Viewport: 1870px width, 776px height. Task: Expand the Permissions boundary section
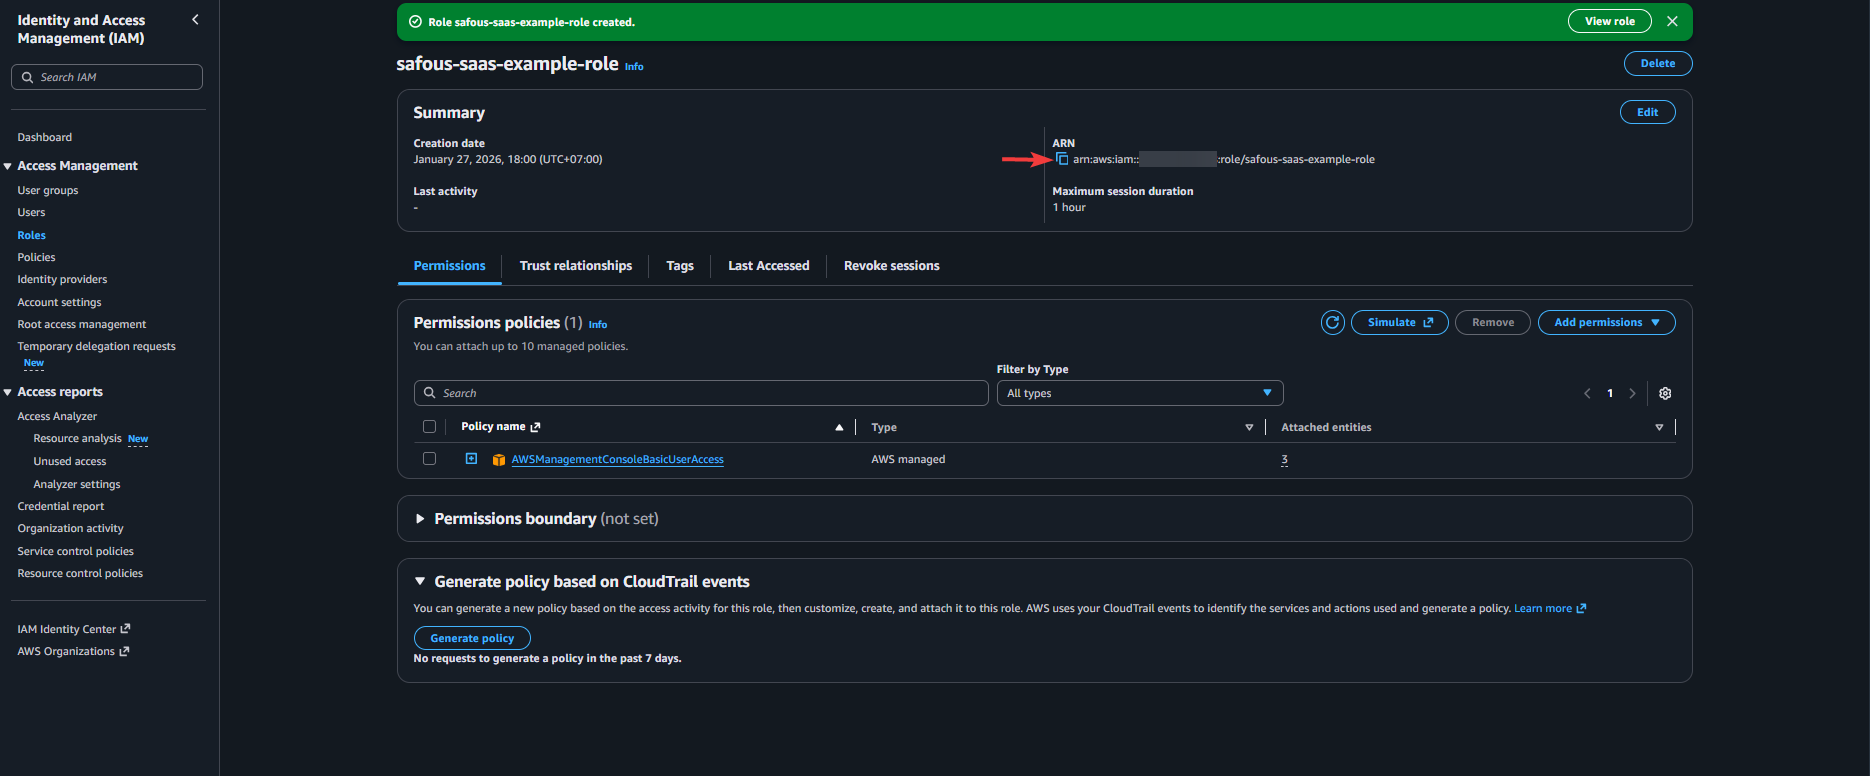420,519
